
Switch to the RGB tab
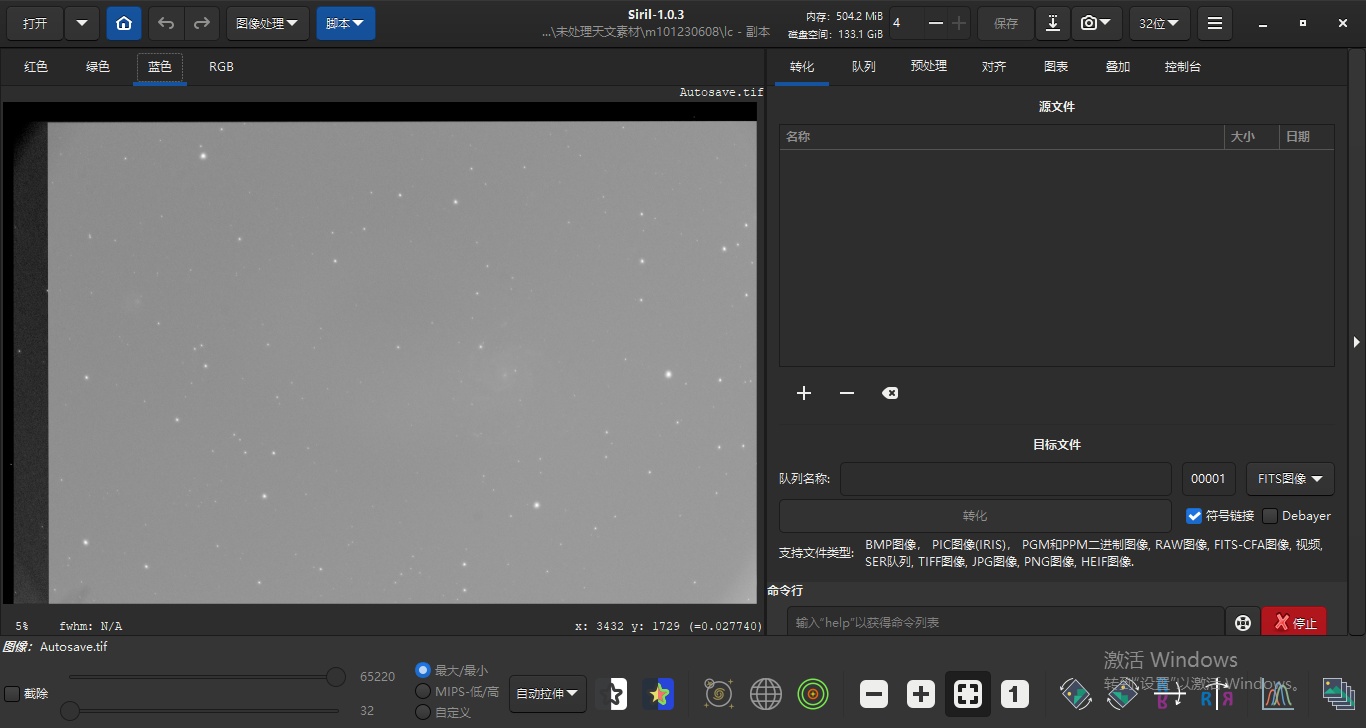(x=221, y=67)
